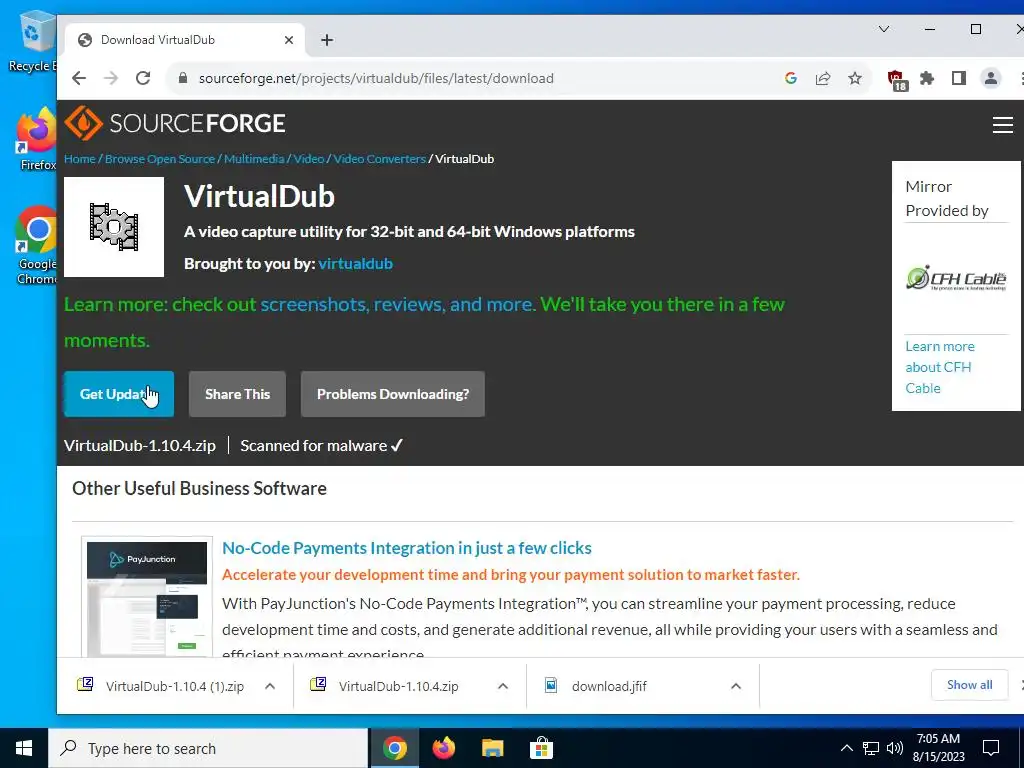Select Firefox desktop shortcut
Image resolution: width=1024 pixels, height=768 pixels.
[37, 140]
